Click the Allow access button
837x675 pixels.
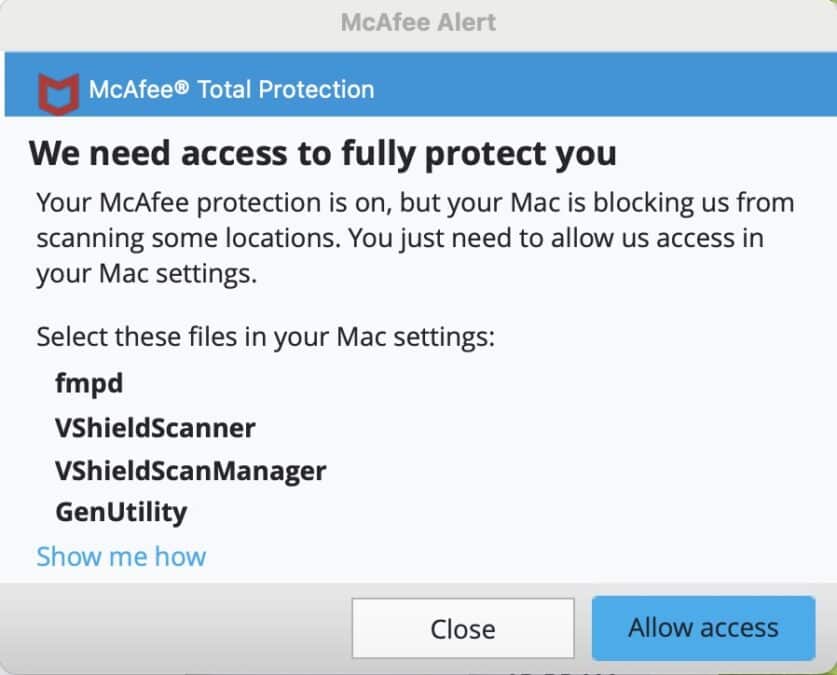[x=703, y=628]
